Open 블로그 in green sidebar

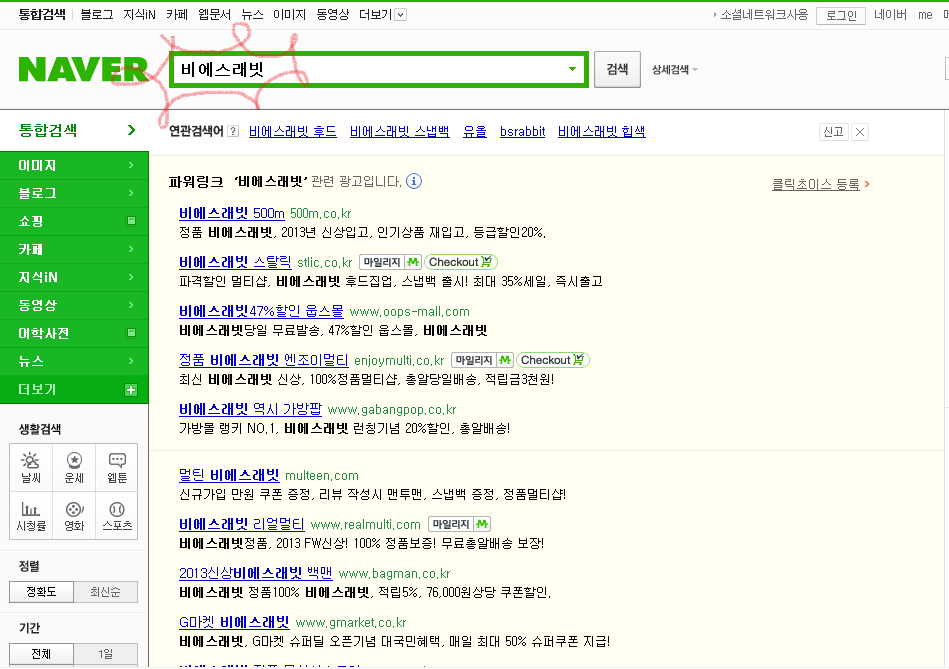click(74, 193)
